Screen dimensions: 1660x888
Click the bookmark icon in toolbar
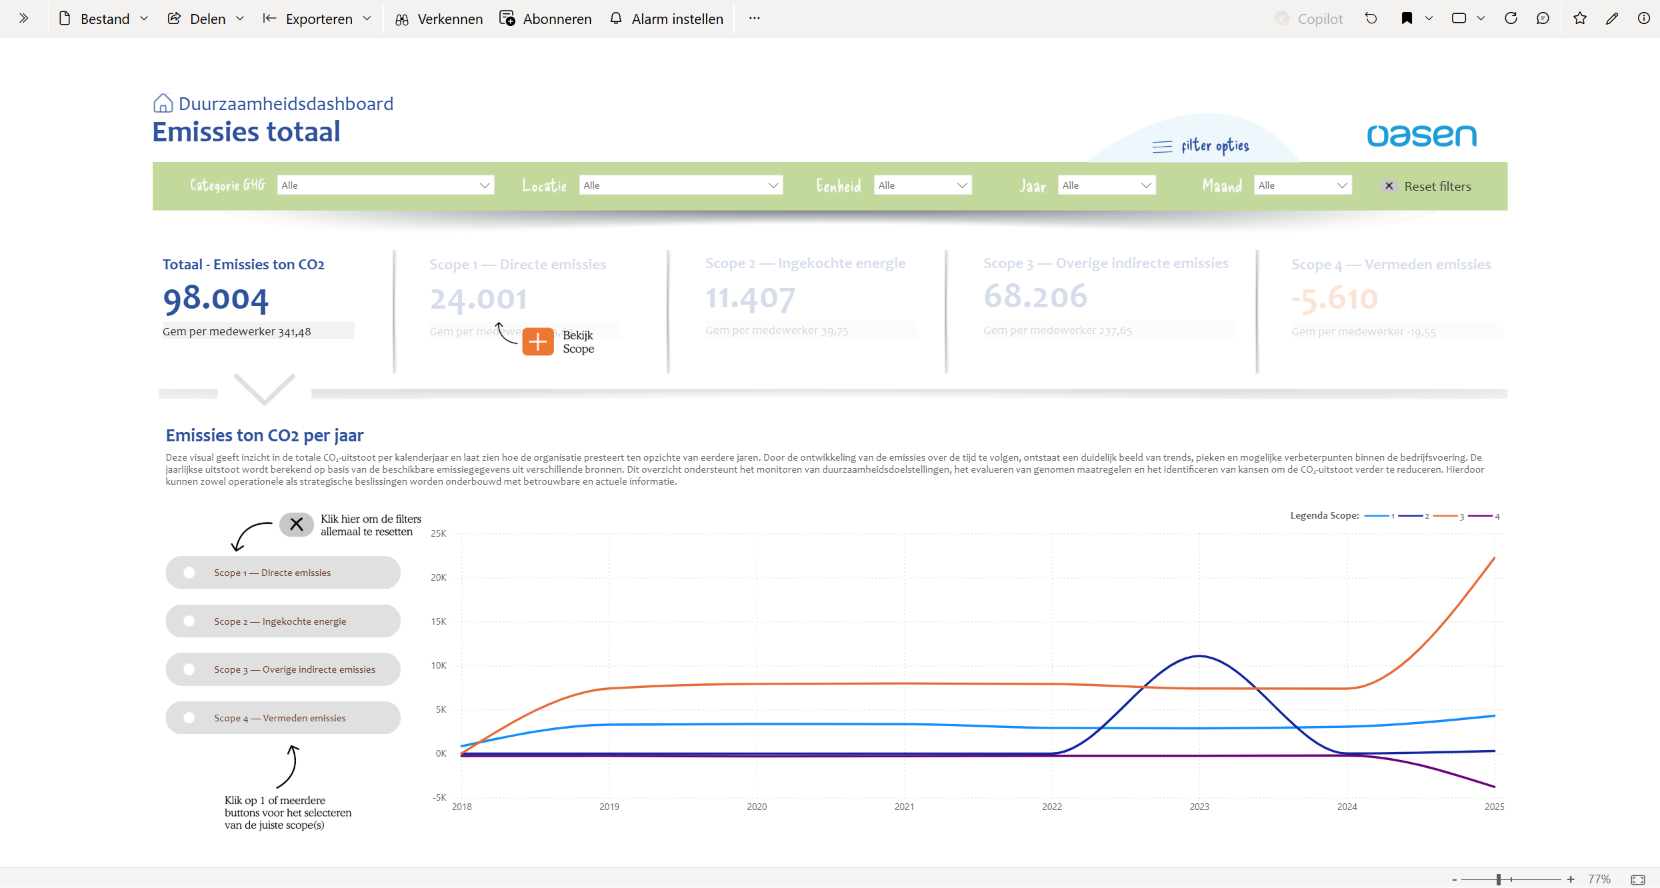[1407, 18]
